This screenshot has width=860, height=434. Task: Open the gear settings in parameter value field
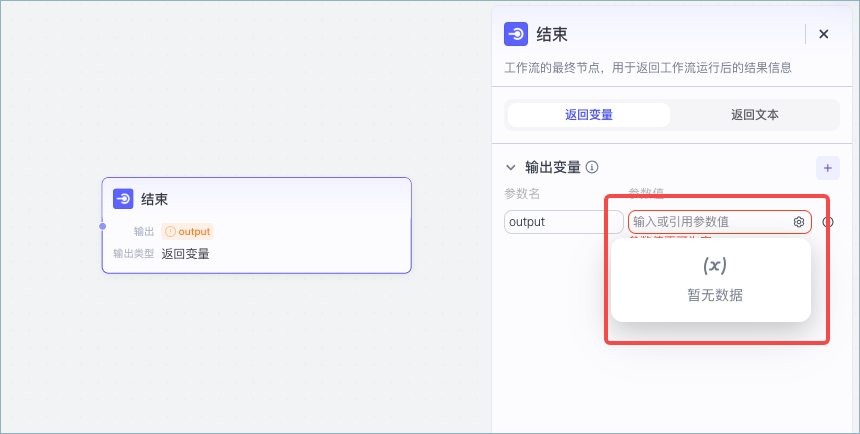pos(799,222)
